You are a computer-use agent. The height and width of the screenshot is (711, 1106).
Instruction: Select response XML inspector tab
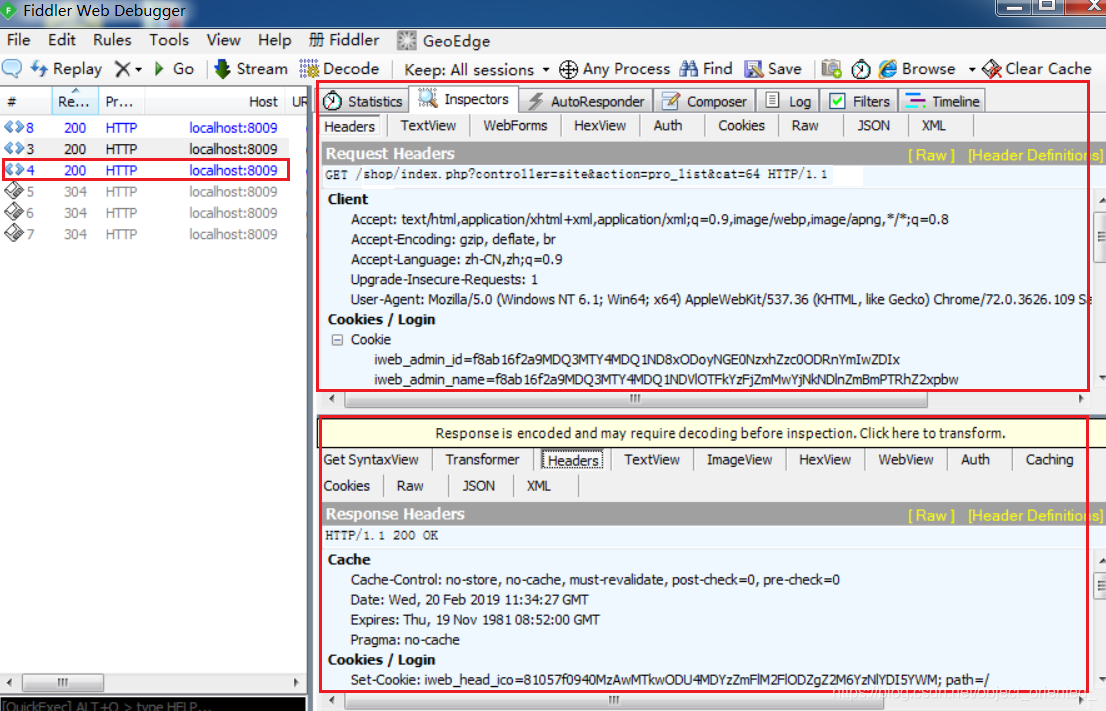tap(539, 486)
